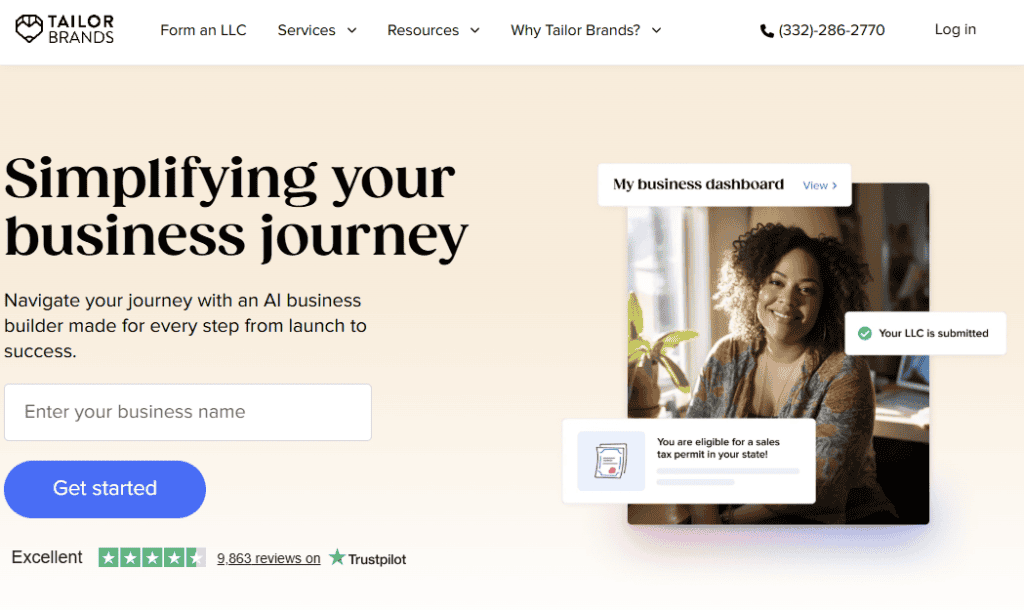This screenshot has height=610, width=1024.
Task: Open the Resources dropdown menu
Action: click(x=433, y=30)
